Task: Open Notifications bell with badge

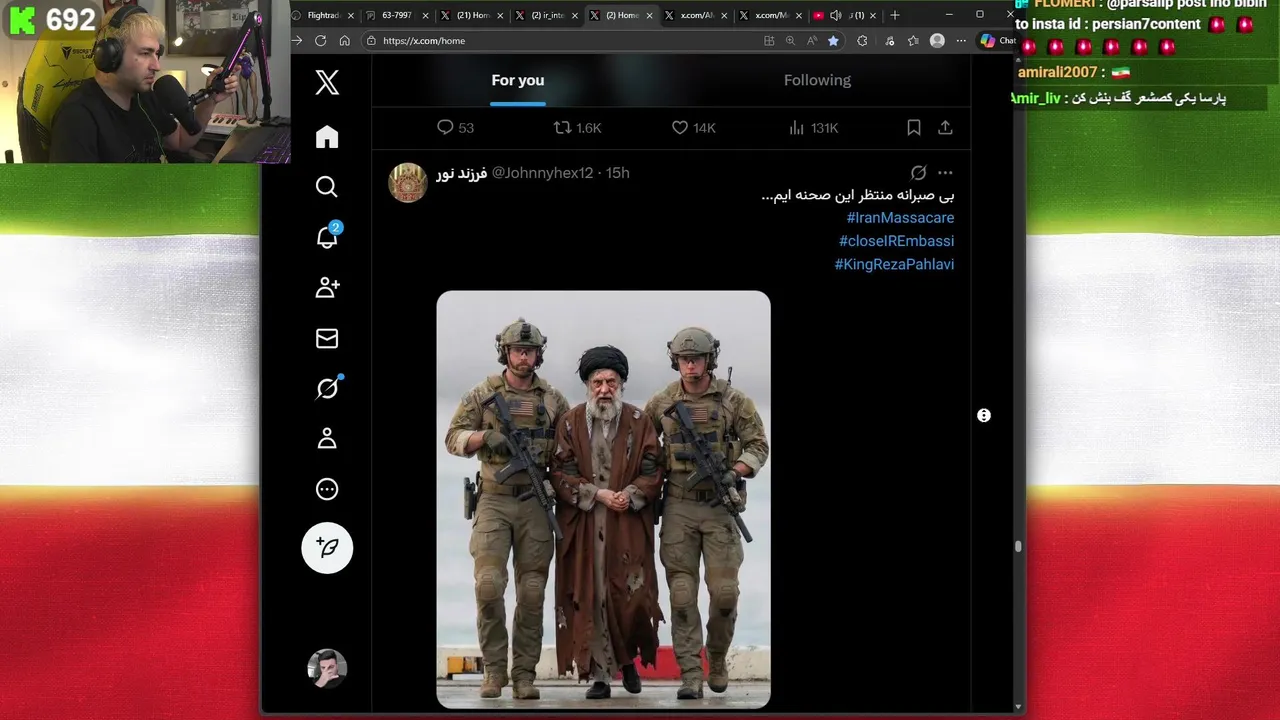Action: tap(327, 236)
